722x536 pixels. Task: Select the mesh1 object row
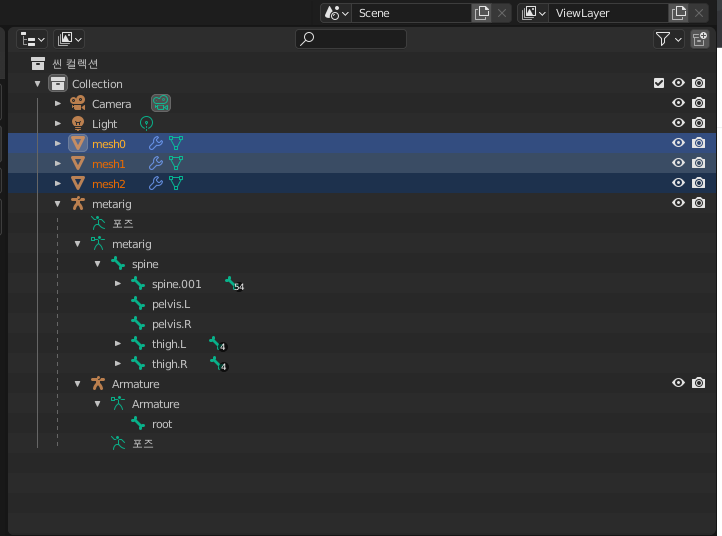click(x=362, y=163)
